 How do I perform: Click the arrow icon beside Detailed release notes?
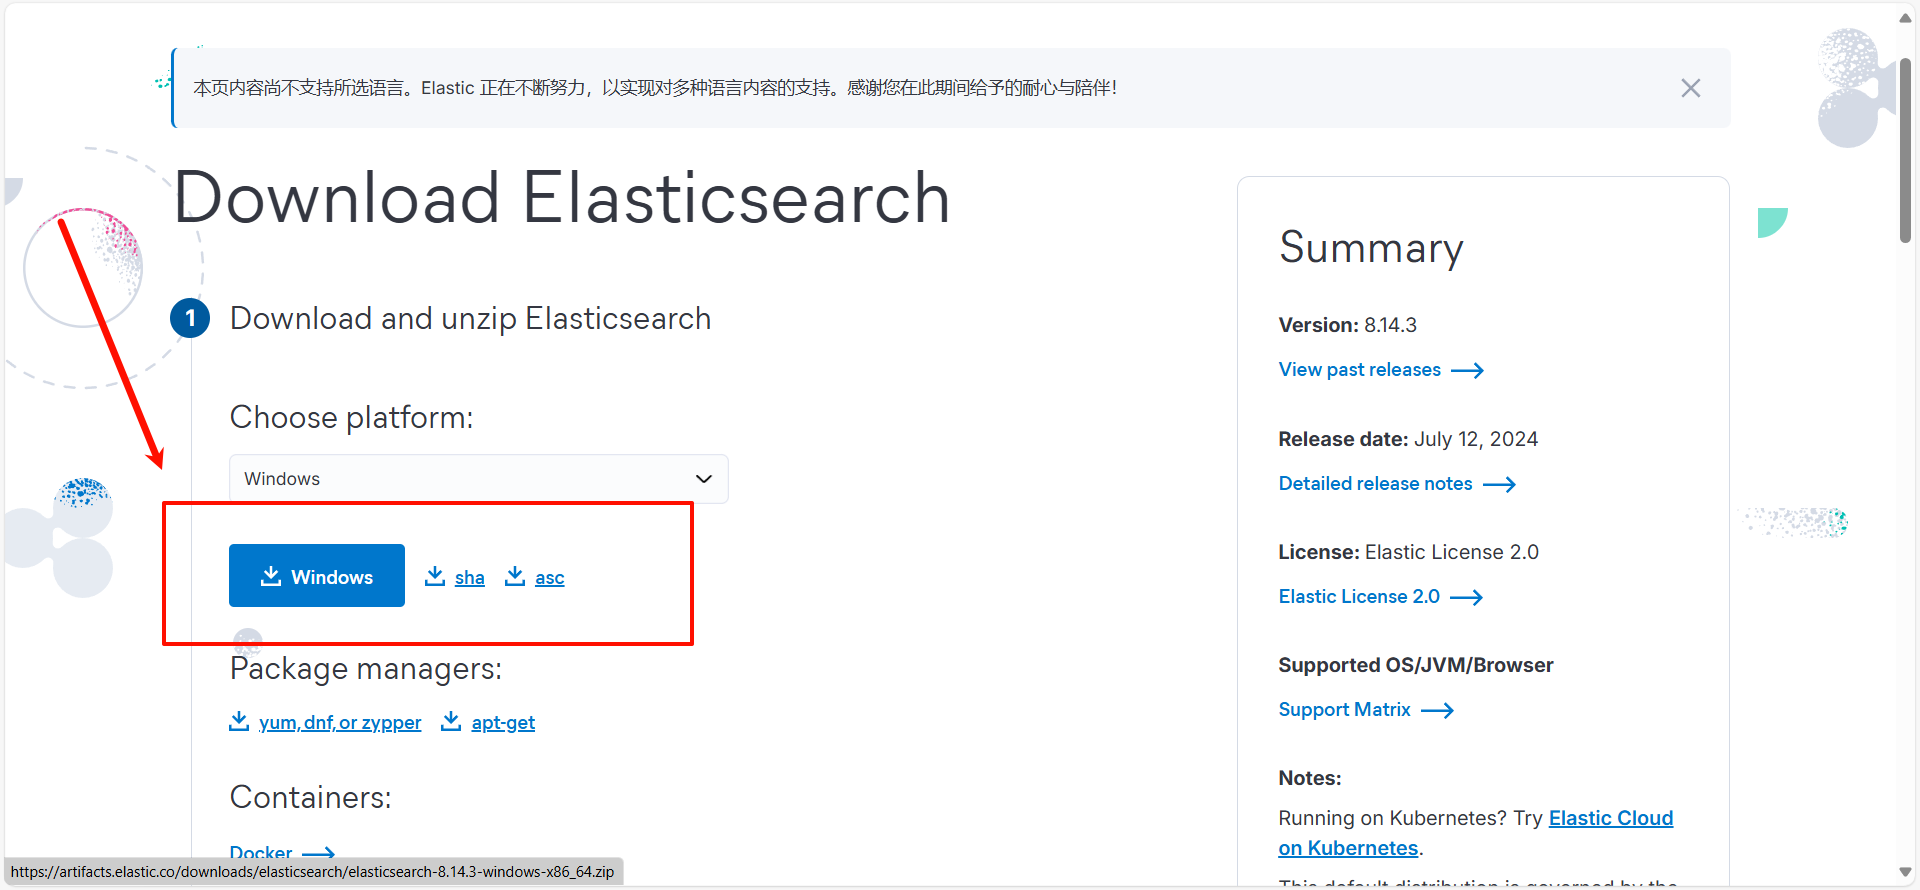coord(1499,484)
